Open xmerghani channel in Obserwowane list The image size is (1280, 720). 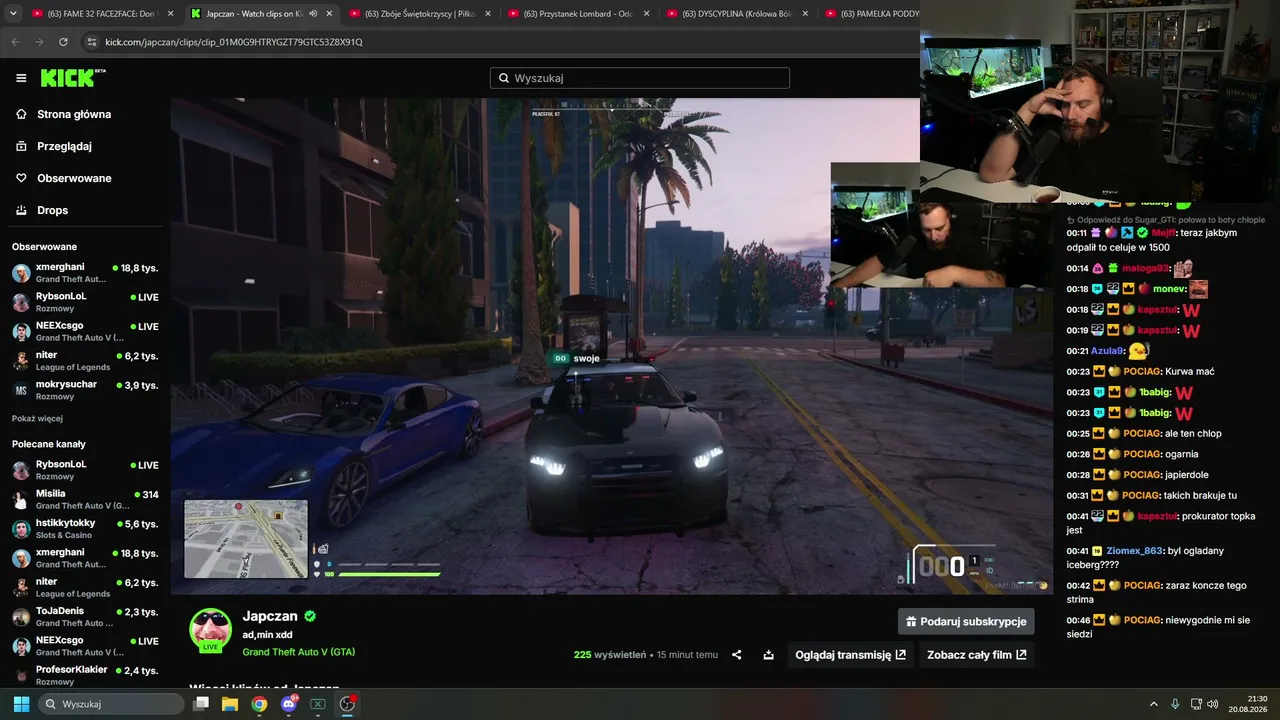point(85,273)
